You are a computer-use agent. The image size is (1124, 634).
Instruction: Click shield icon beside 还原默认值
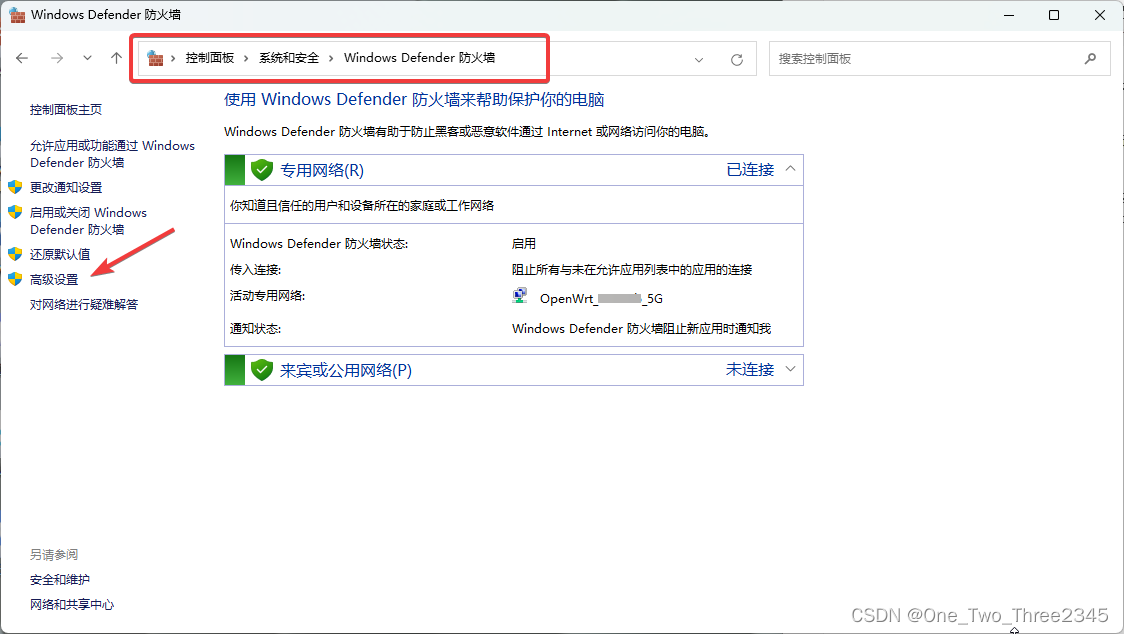point(15,254)
